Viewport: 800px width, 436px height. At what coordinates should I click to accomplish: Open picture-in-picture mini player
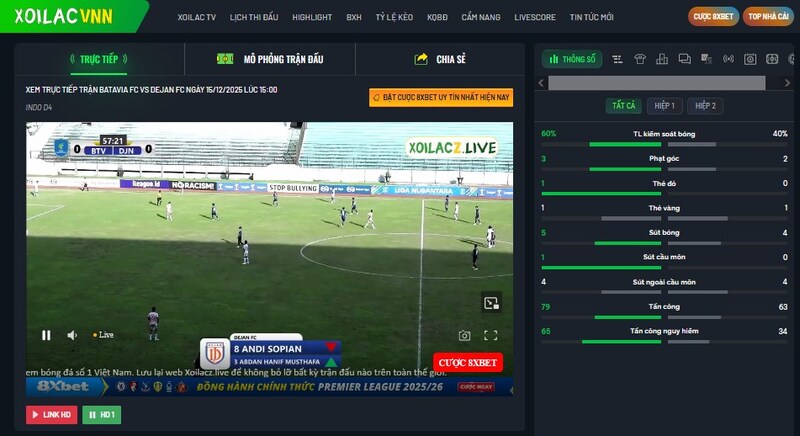click(490, 303)
